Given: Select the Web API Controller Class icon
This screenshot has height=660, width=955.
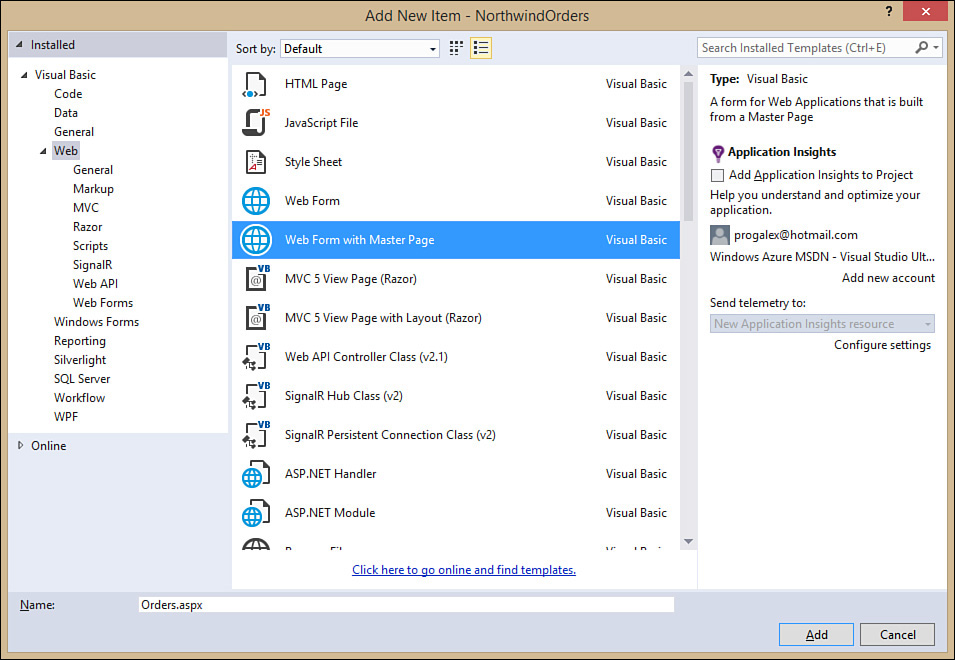Looking at the screenshot, I should (x=256, y=357).
